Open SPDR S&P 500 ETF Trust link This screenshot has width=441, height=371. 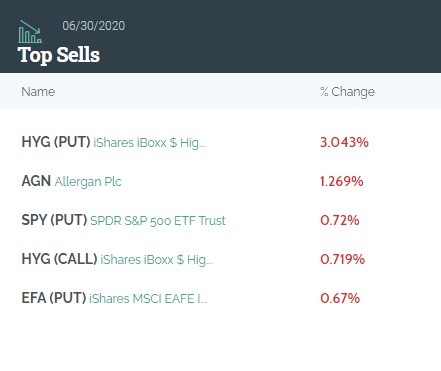[x=158, y=221]
